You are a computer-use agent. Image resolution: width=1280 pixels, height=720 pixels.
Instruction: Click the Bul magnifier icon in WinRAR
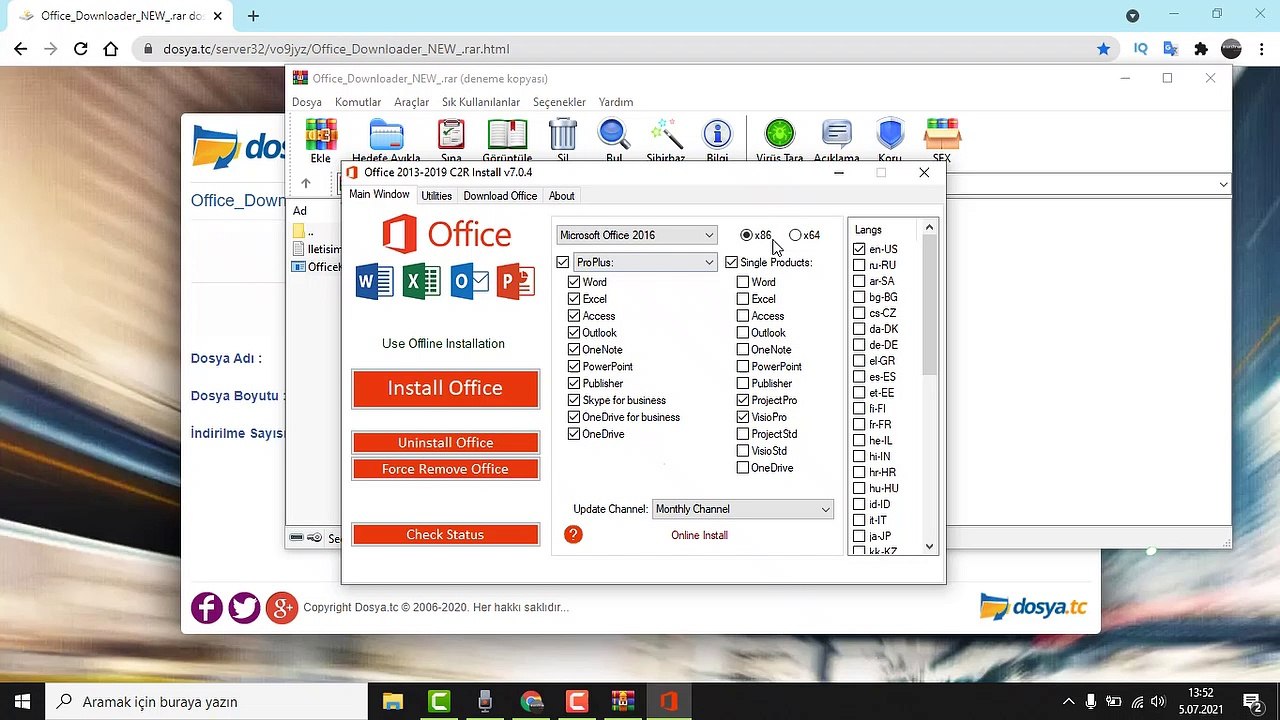point(614,135)
